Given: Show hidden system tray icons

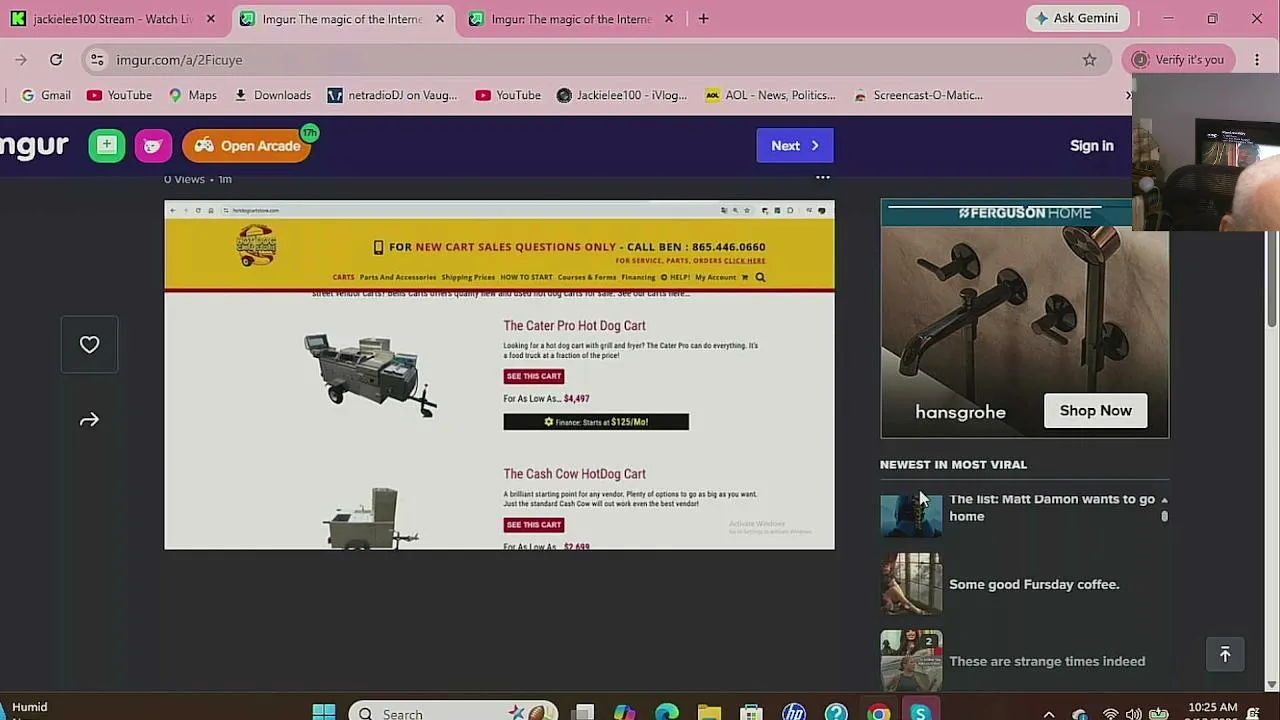Looking at the screenshot, I should point(1049,714).
